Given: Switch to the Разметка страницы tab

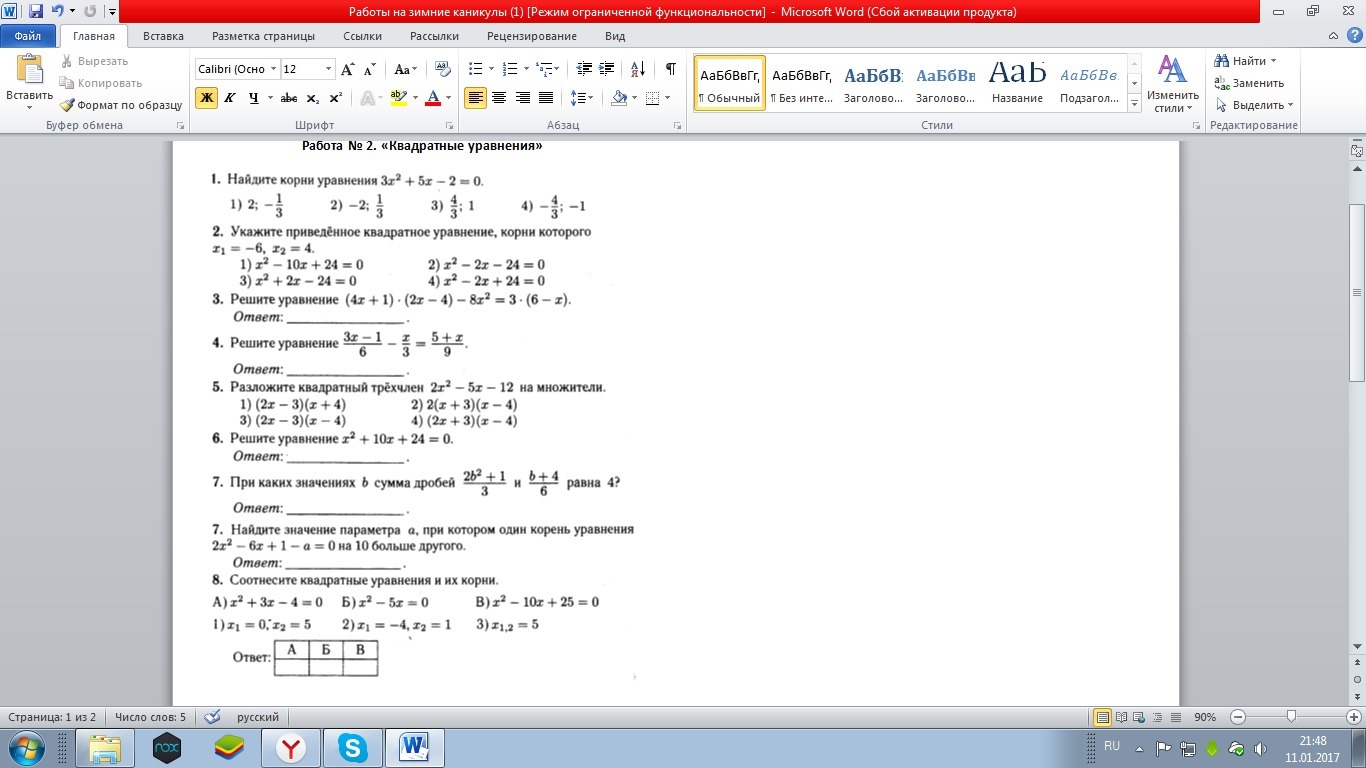Looking at the screenshot, I should tap(263, 36).
